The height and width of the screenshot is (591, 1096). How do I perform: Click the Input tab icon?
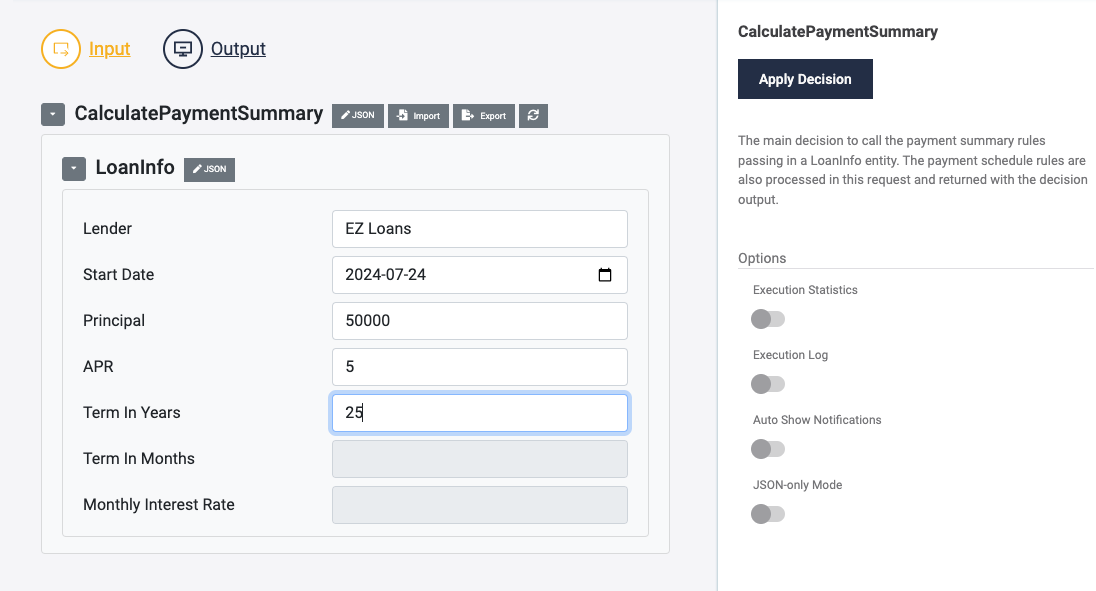tap(61, 49)
